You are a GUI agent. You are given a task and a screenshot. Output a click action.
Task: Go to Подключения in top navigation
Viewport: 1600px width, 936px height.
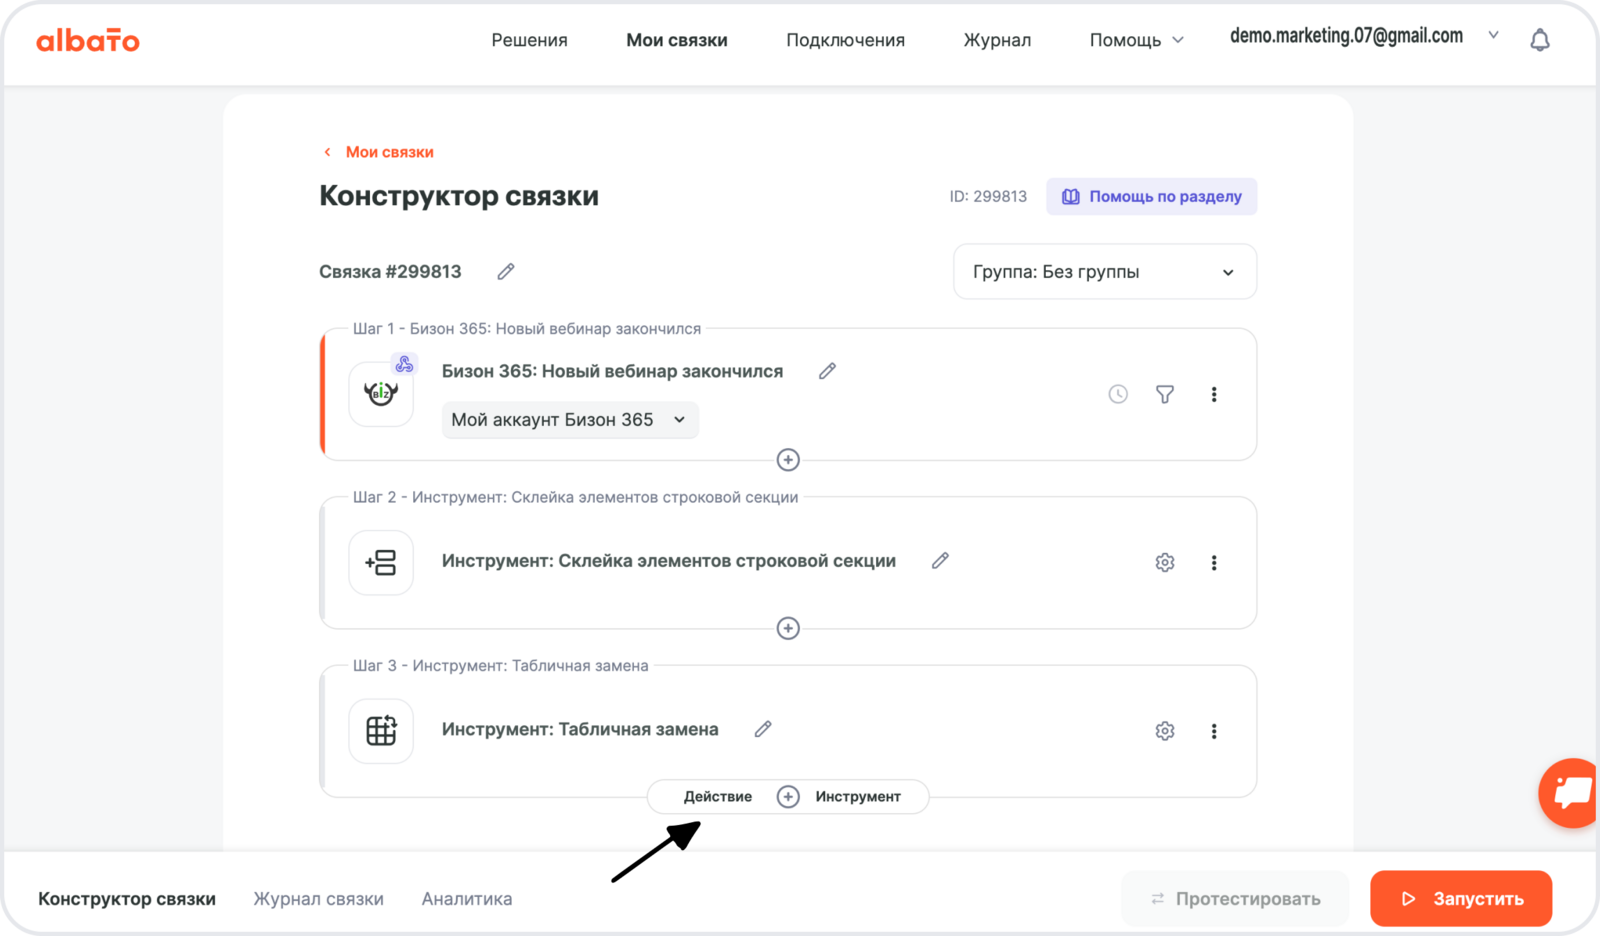coord(845,40)
